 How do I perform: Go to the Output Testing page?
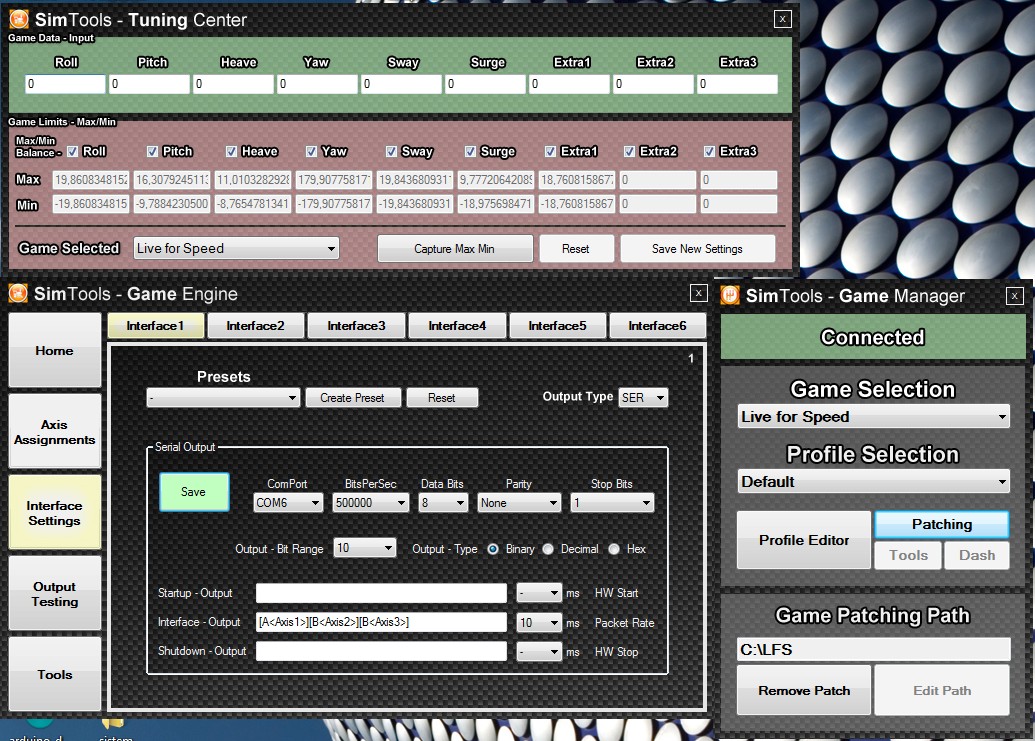tap(54, 594)
